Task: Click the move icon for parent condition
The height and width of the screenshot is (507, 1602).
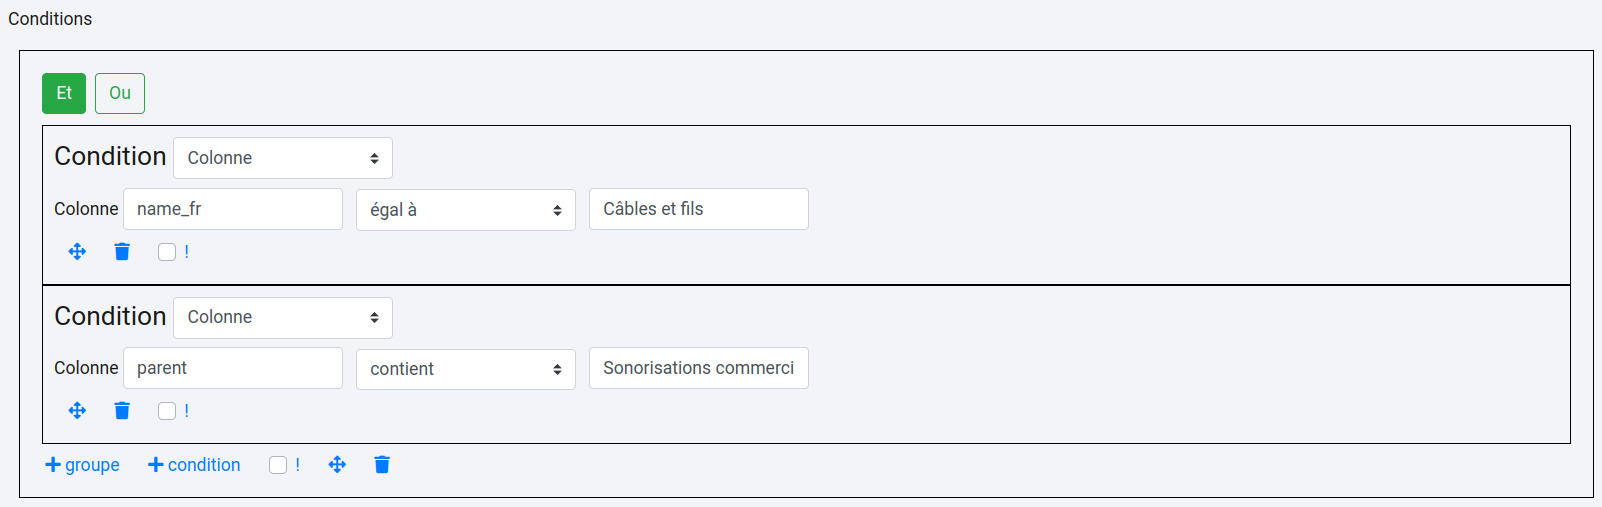Action: tap(77, 411)
